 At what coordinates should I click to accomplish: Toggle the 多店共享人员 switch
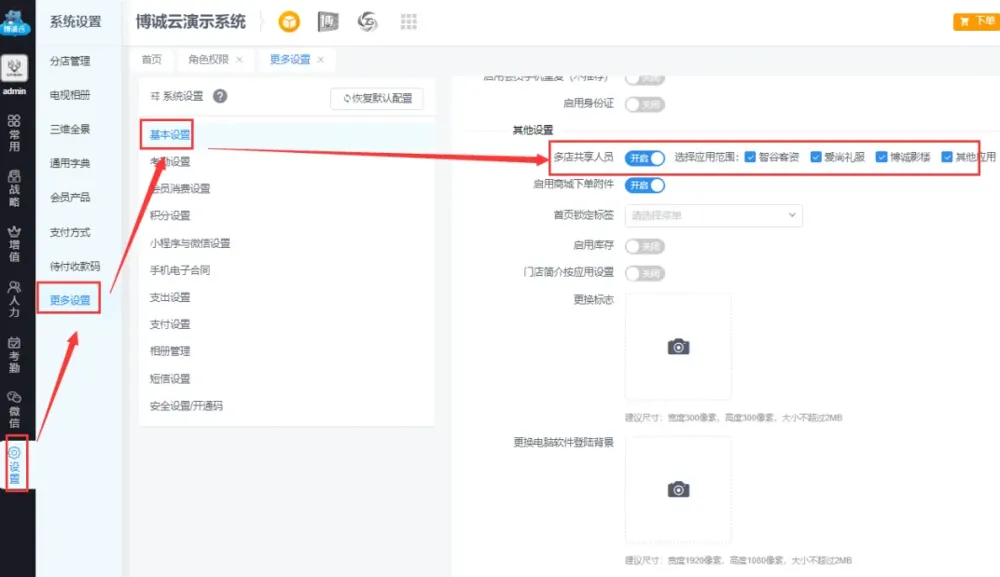click(x=645, y=158)
